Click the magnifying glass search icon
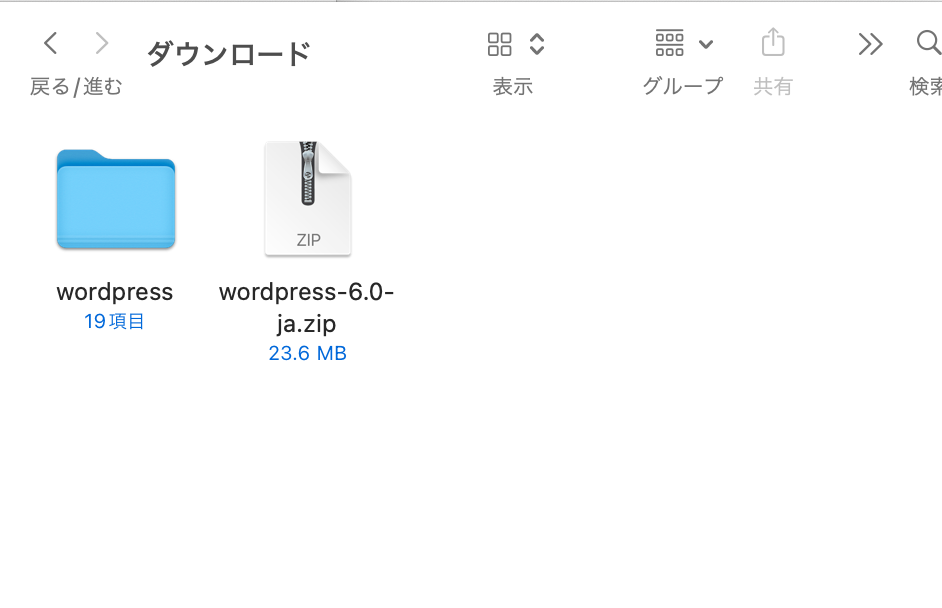The width and height of the screenshot is (942, 608). click(x=928, y=43)
